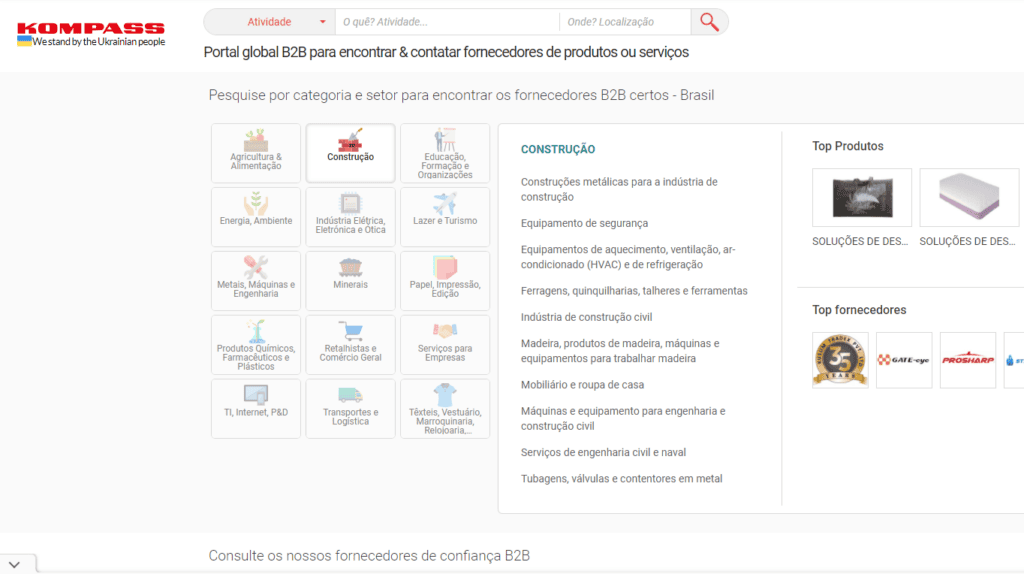Open the 35 Years supplier logo
The image size is (1024, 574).
point(840,360)
